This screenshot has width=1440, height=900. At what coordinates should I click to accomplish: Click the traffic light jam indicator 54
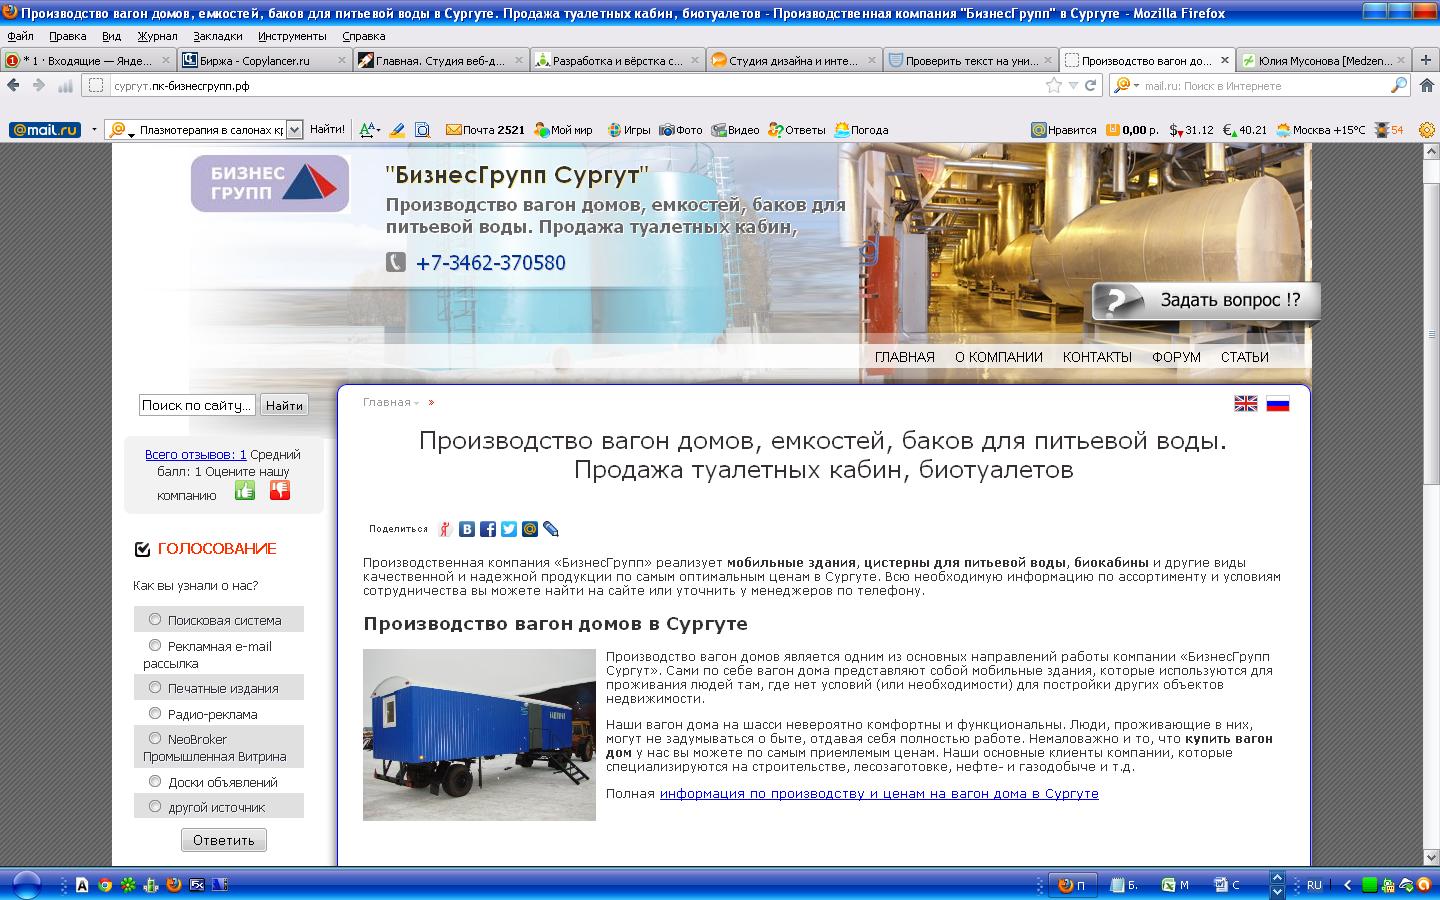1390,130
